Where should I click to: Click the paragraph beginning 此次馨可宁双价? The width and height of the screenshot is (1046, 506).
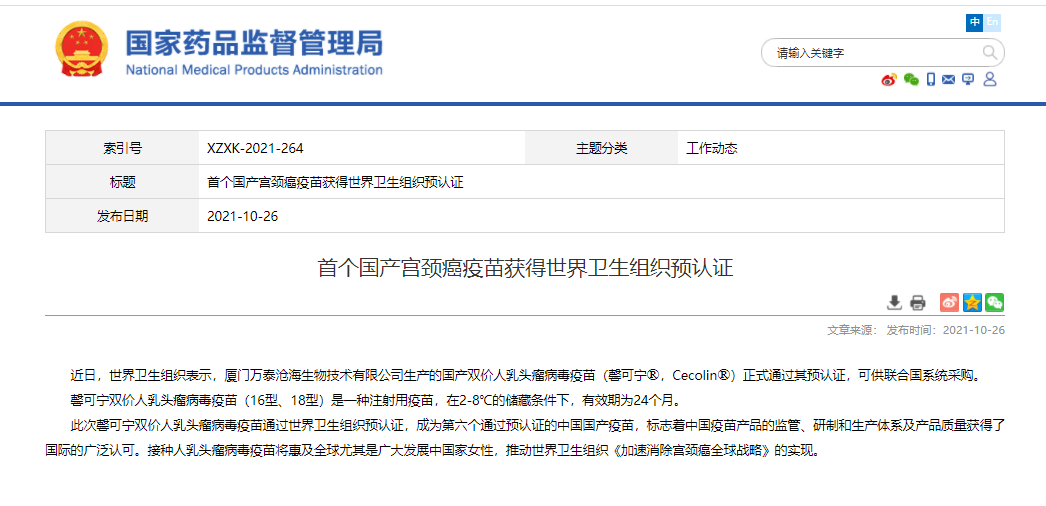[525, 437]
